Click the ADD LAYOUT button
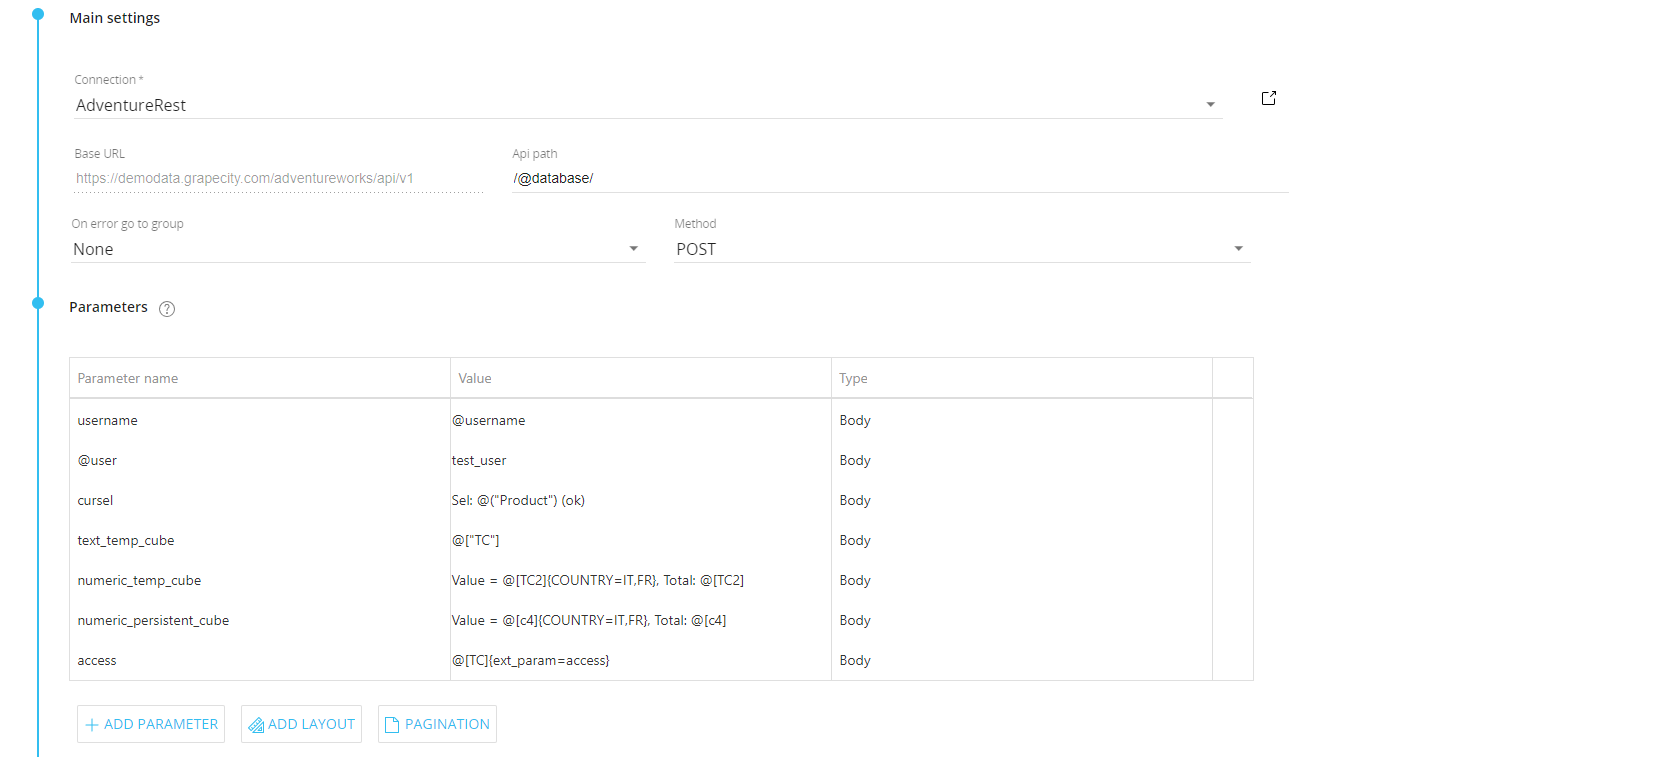The height and width of the screenshot is (757, 1661). [301, 724]
